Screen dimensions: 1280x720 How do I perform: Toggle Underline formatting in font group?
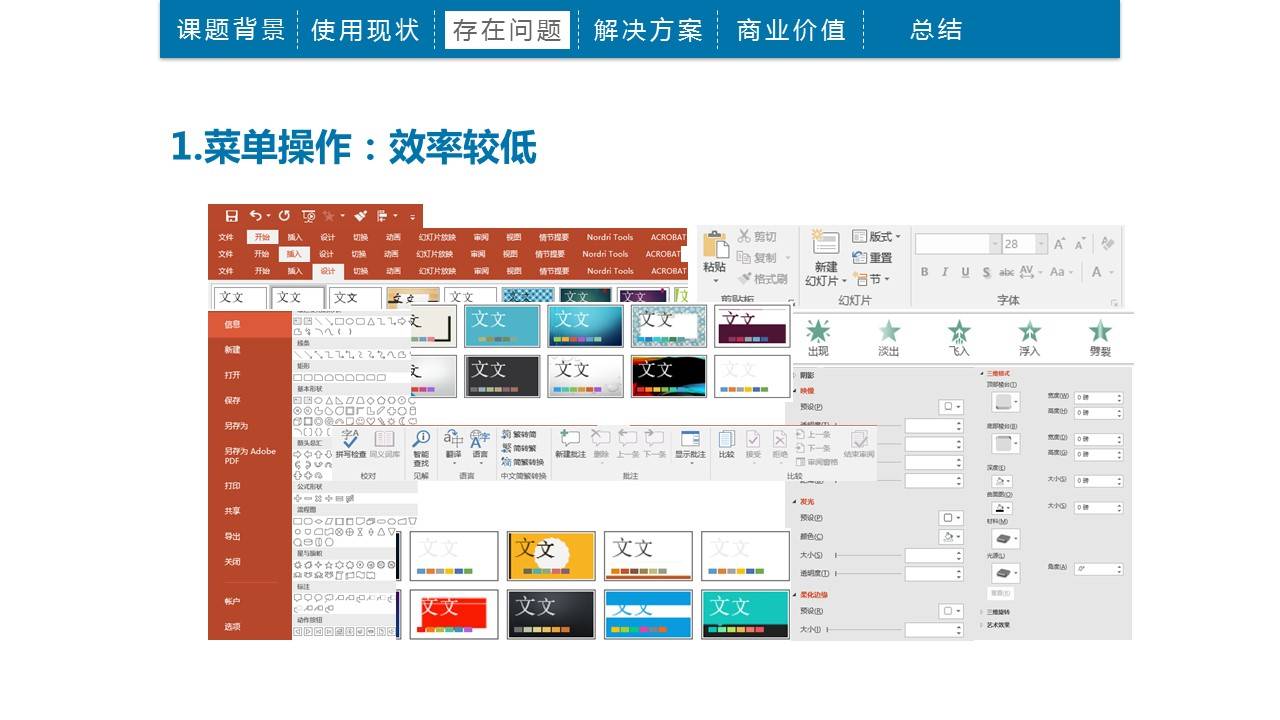pos(965,272)
